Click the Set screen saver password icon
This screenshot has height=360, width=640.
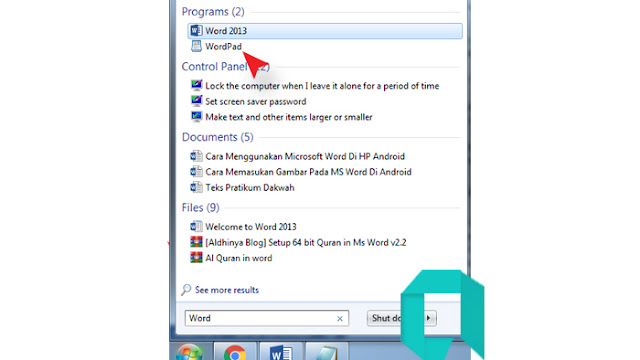pos(196,101)
